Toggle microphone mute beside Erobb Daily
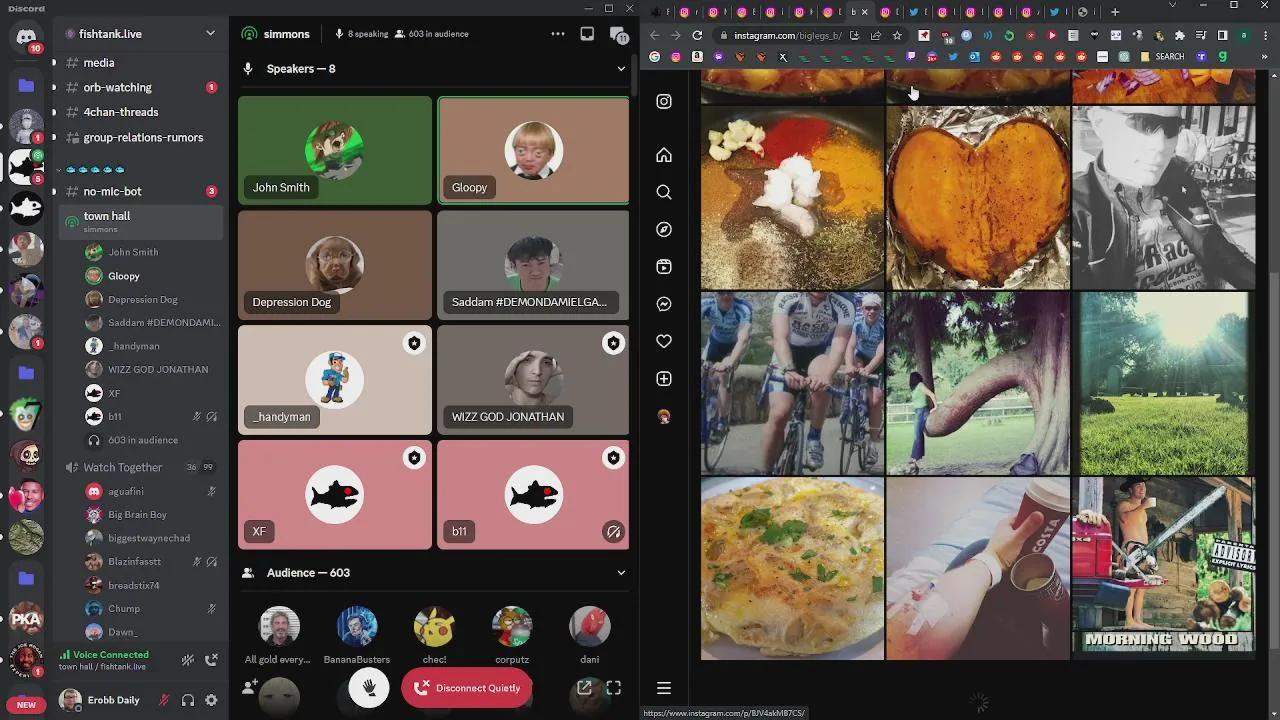 pyautogui.click(x=165, y=701)
